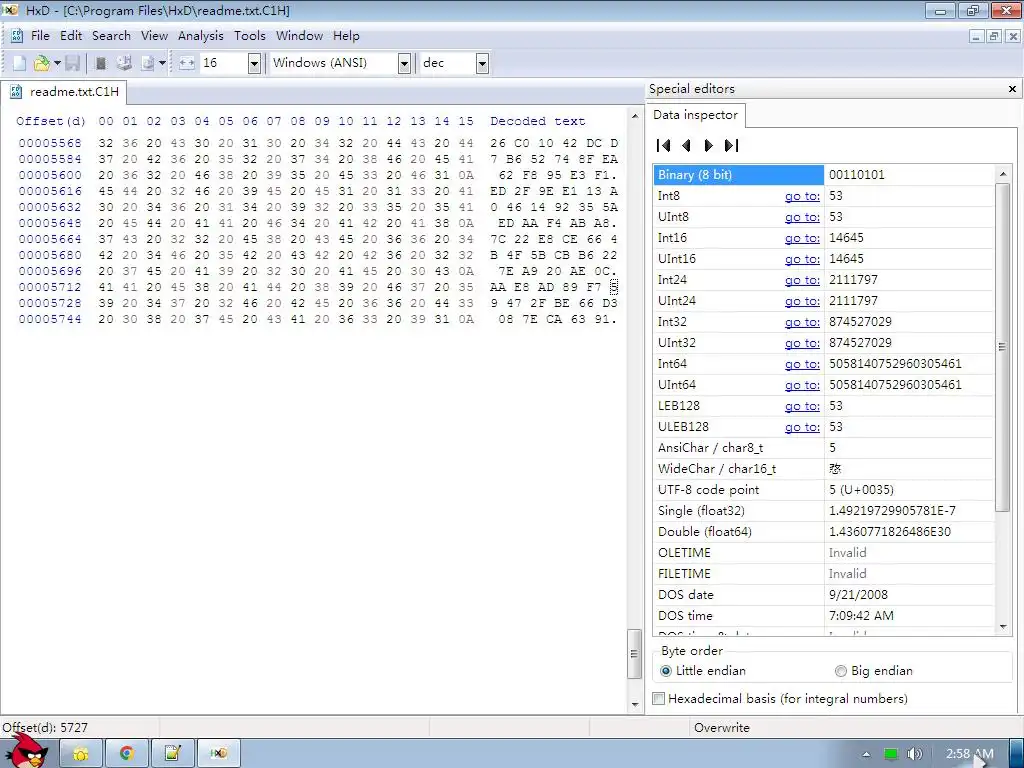Click the New file icon in toolbar

(20, 63)
